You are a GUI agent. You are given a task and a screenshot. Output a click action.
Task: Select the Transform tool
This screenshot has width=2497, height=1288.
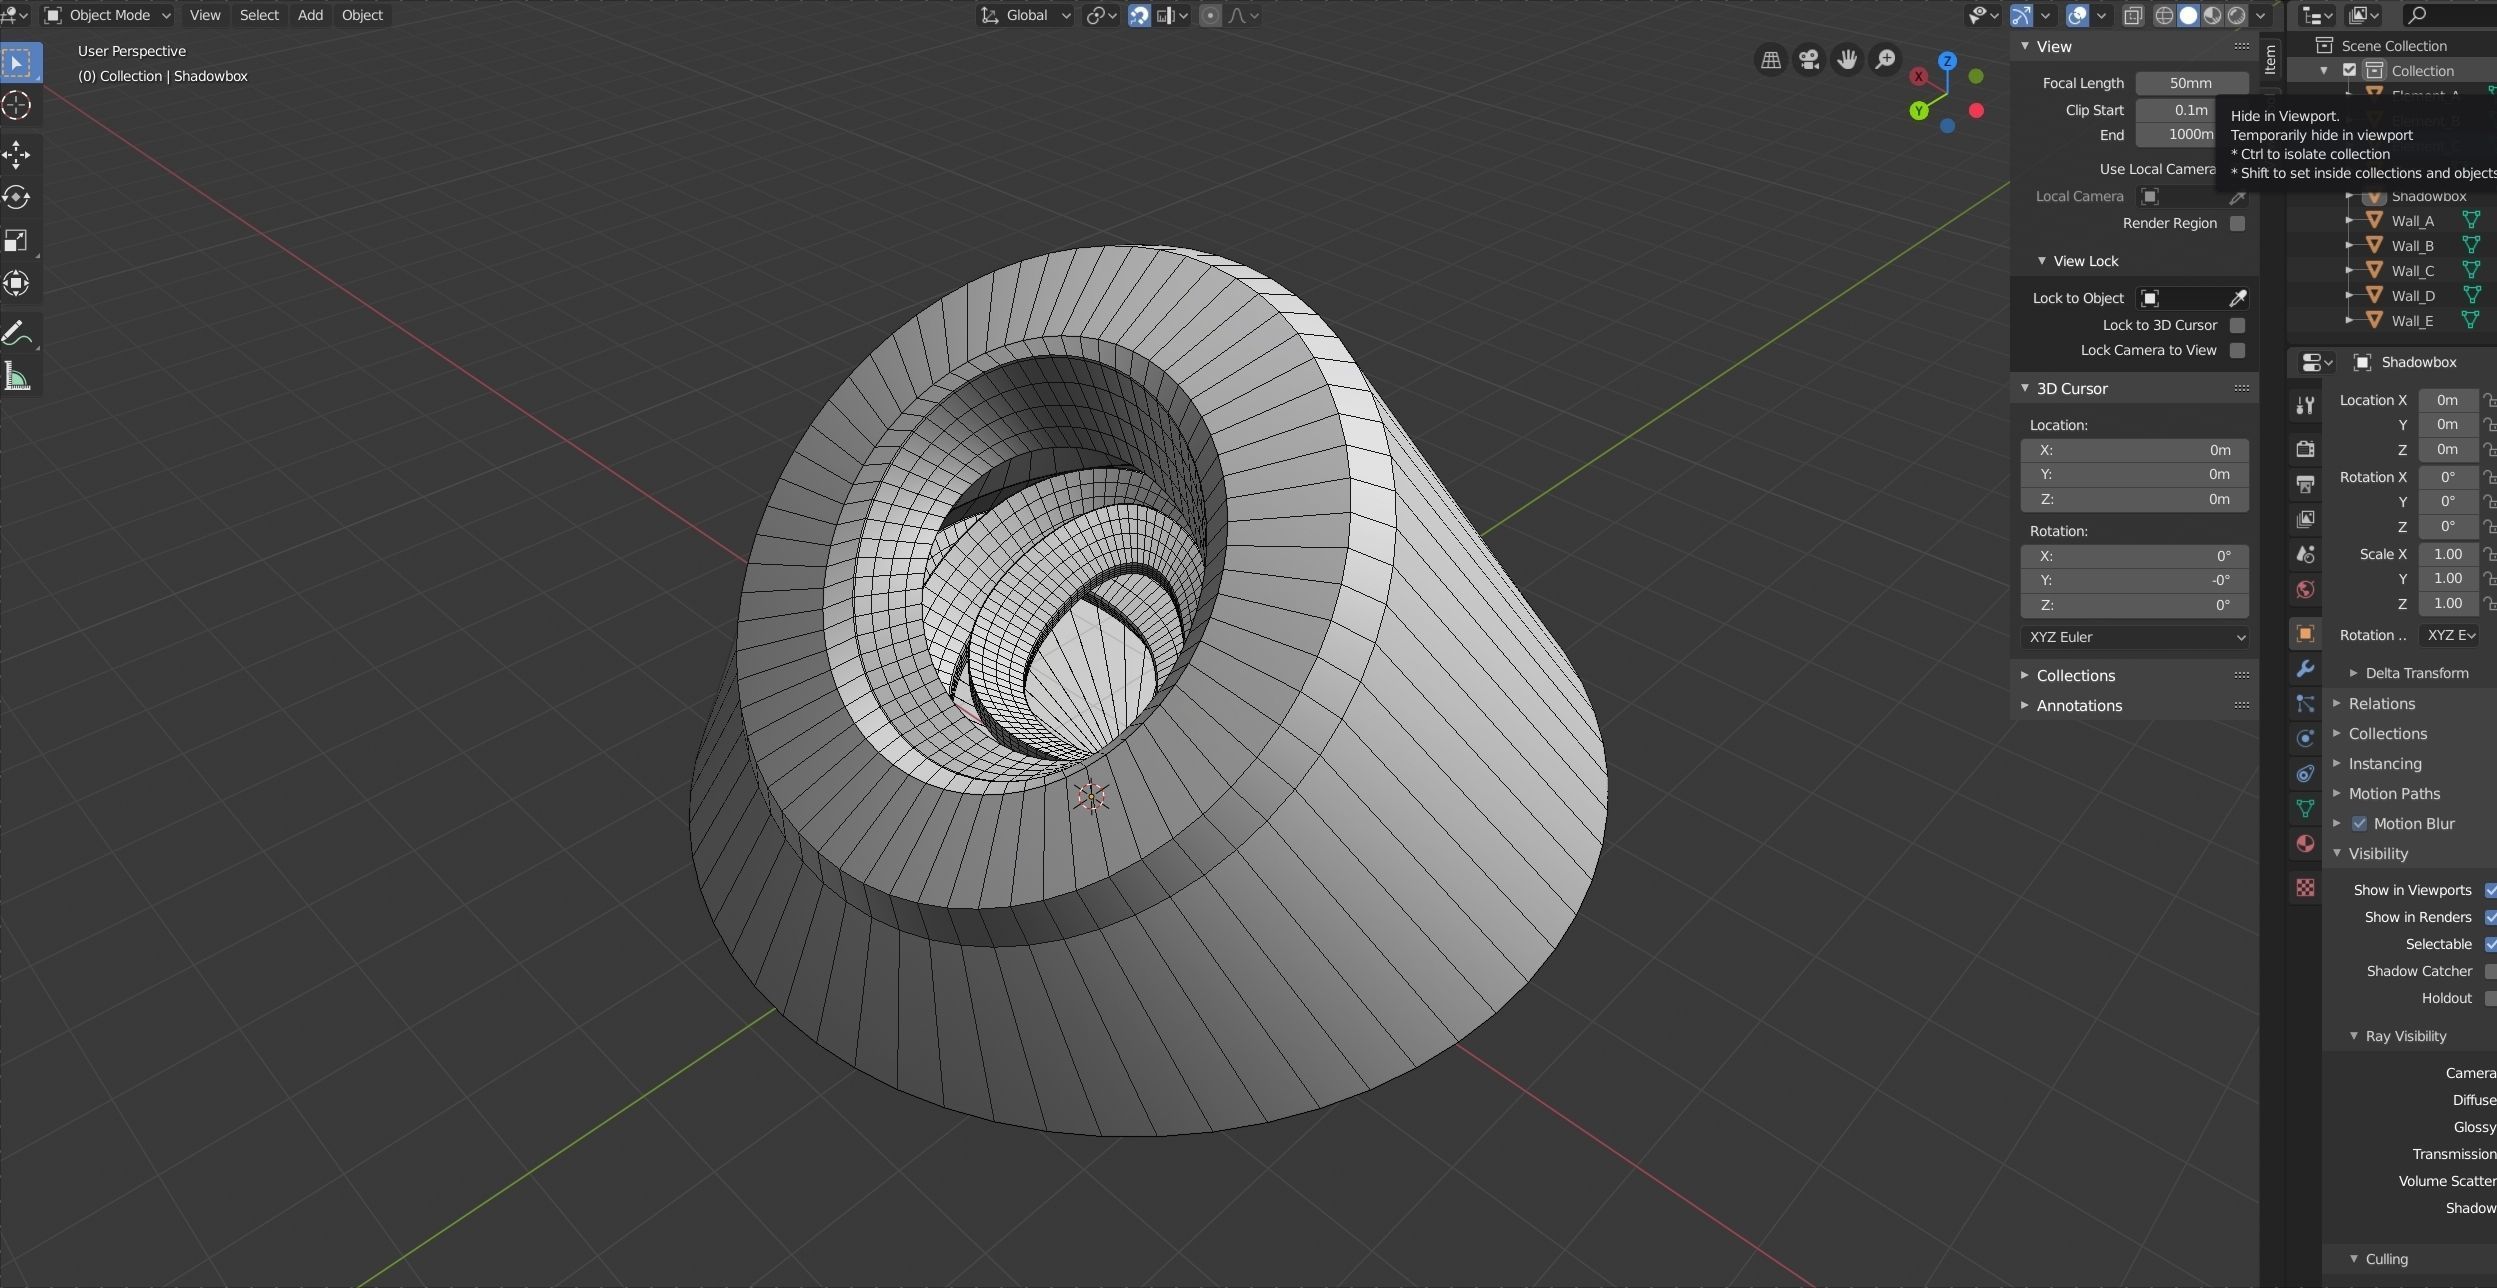[x=18, y=284]
